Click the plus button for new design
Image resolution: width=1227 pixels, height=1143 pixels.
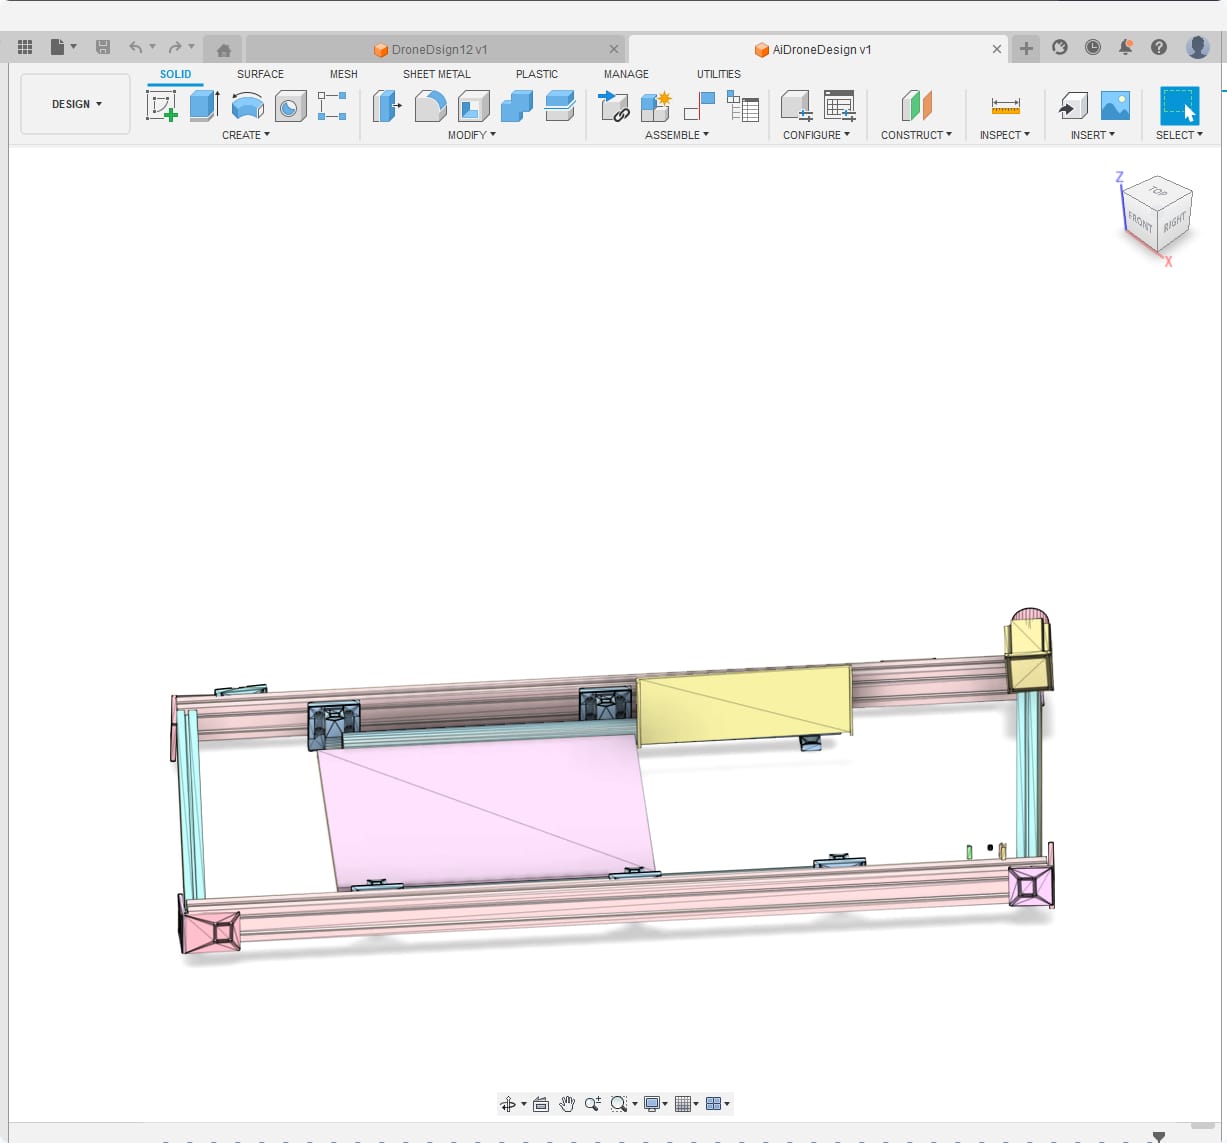click(1026, 48)
